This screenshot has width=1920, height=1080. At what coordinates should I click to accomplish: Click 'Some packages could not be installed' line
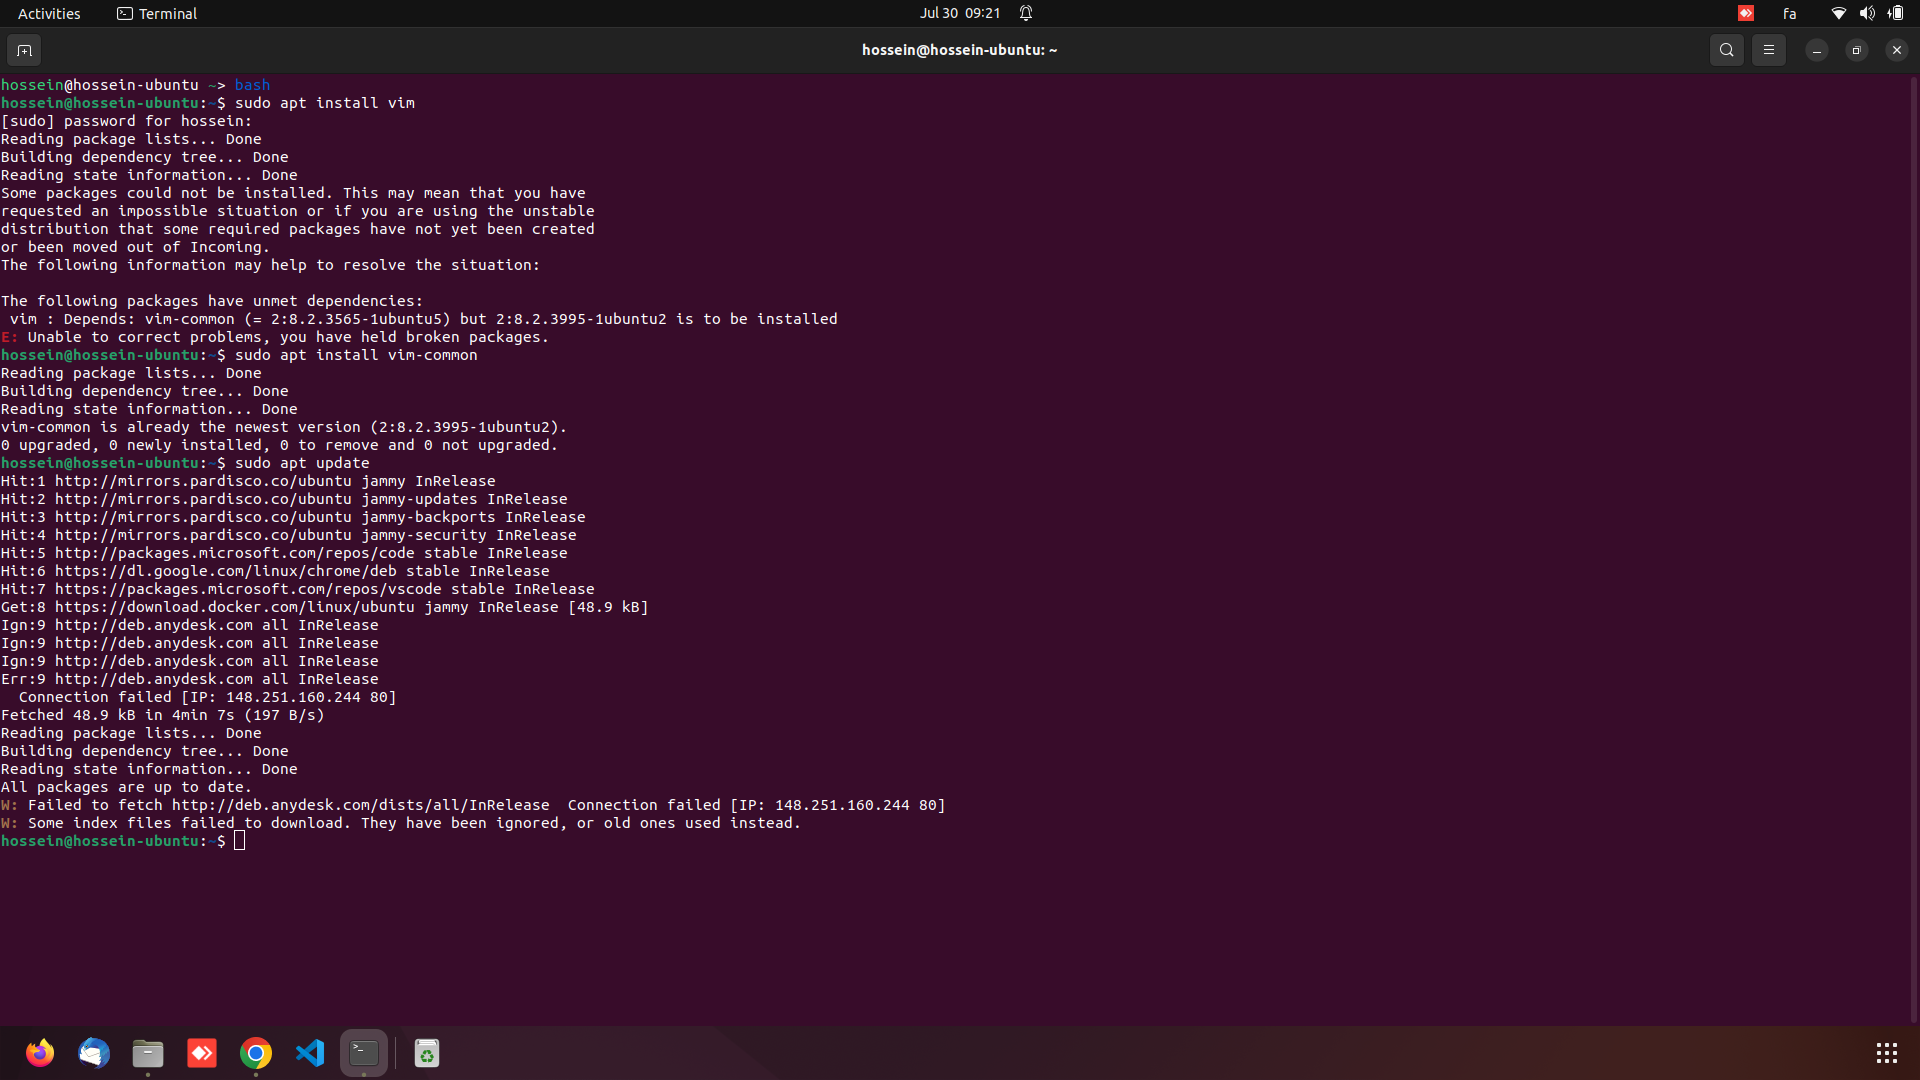[293, 193]
